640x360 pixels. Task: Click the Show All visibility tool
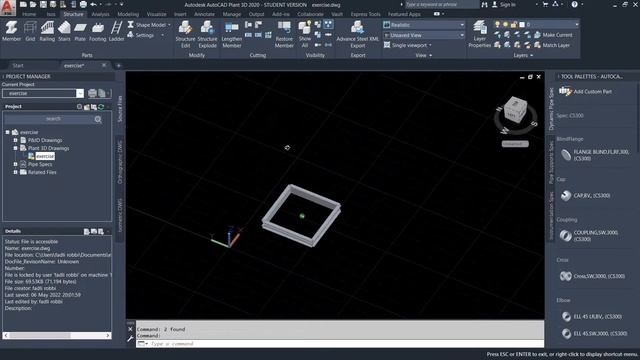(x=304, y=34)
